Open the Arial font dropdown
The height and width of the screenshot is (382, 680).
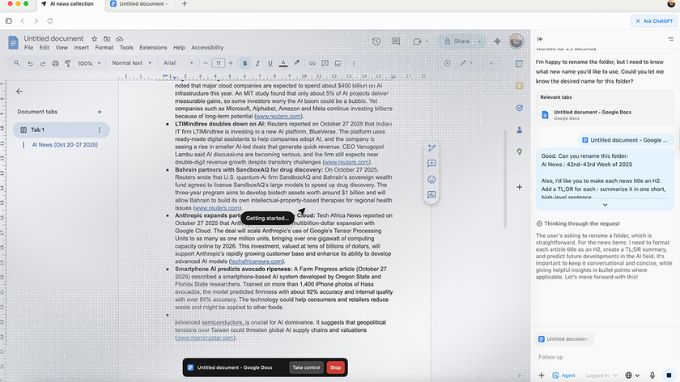(x=178, y=63)
